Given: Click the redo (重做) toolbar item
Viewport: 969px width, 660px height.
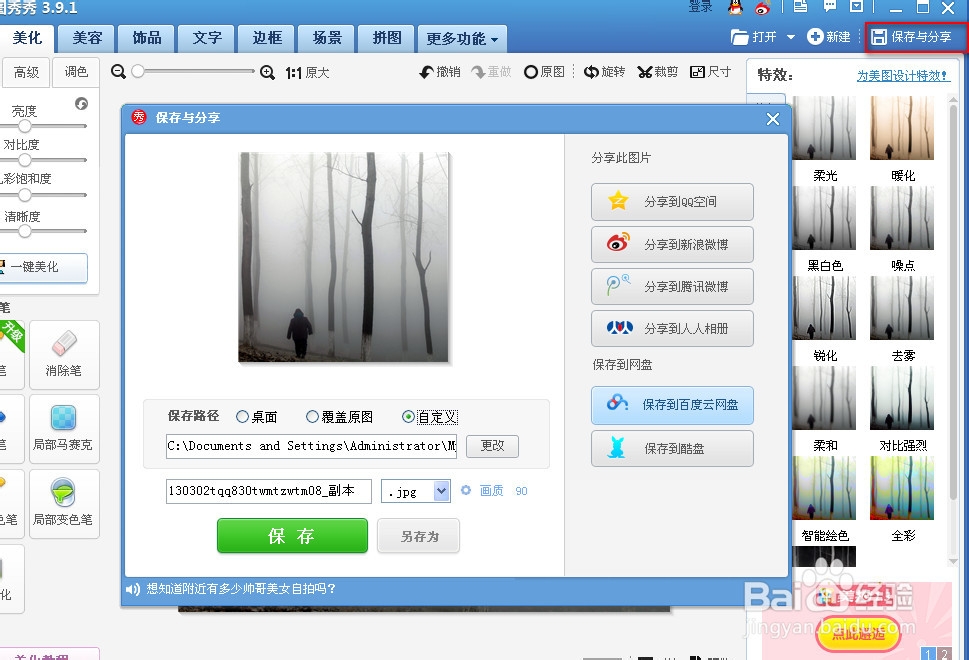Looking at the screenshot, I should pos(491,72).
